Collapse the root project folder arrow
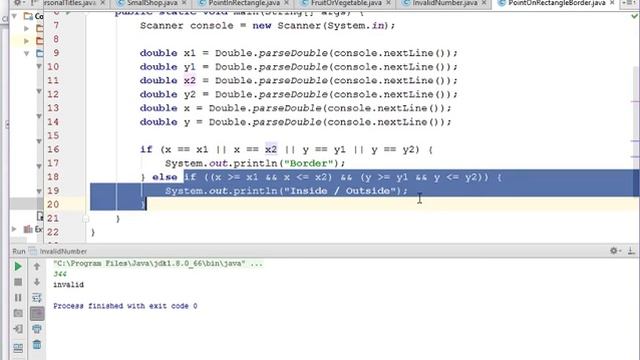The image size is (640, 360). tap(15, 16)
